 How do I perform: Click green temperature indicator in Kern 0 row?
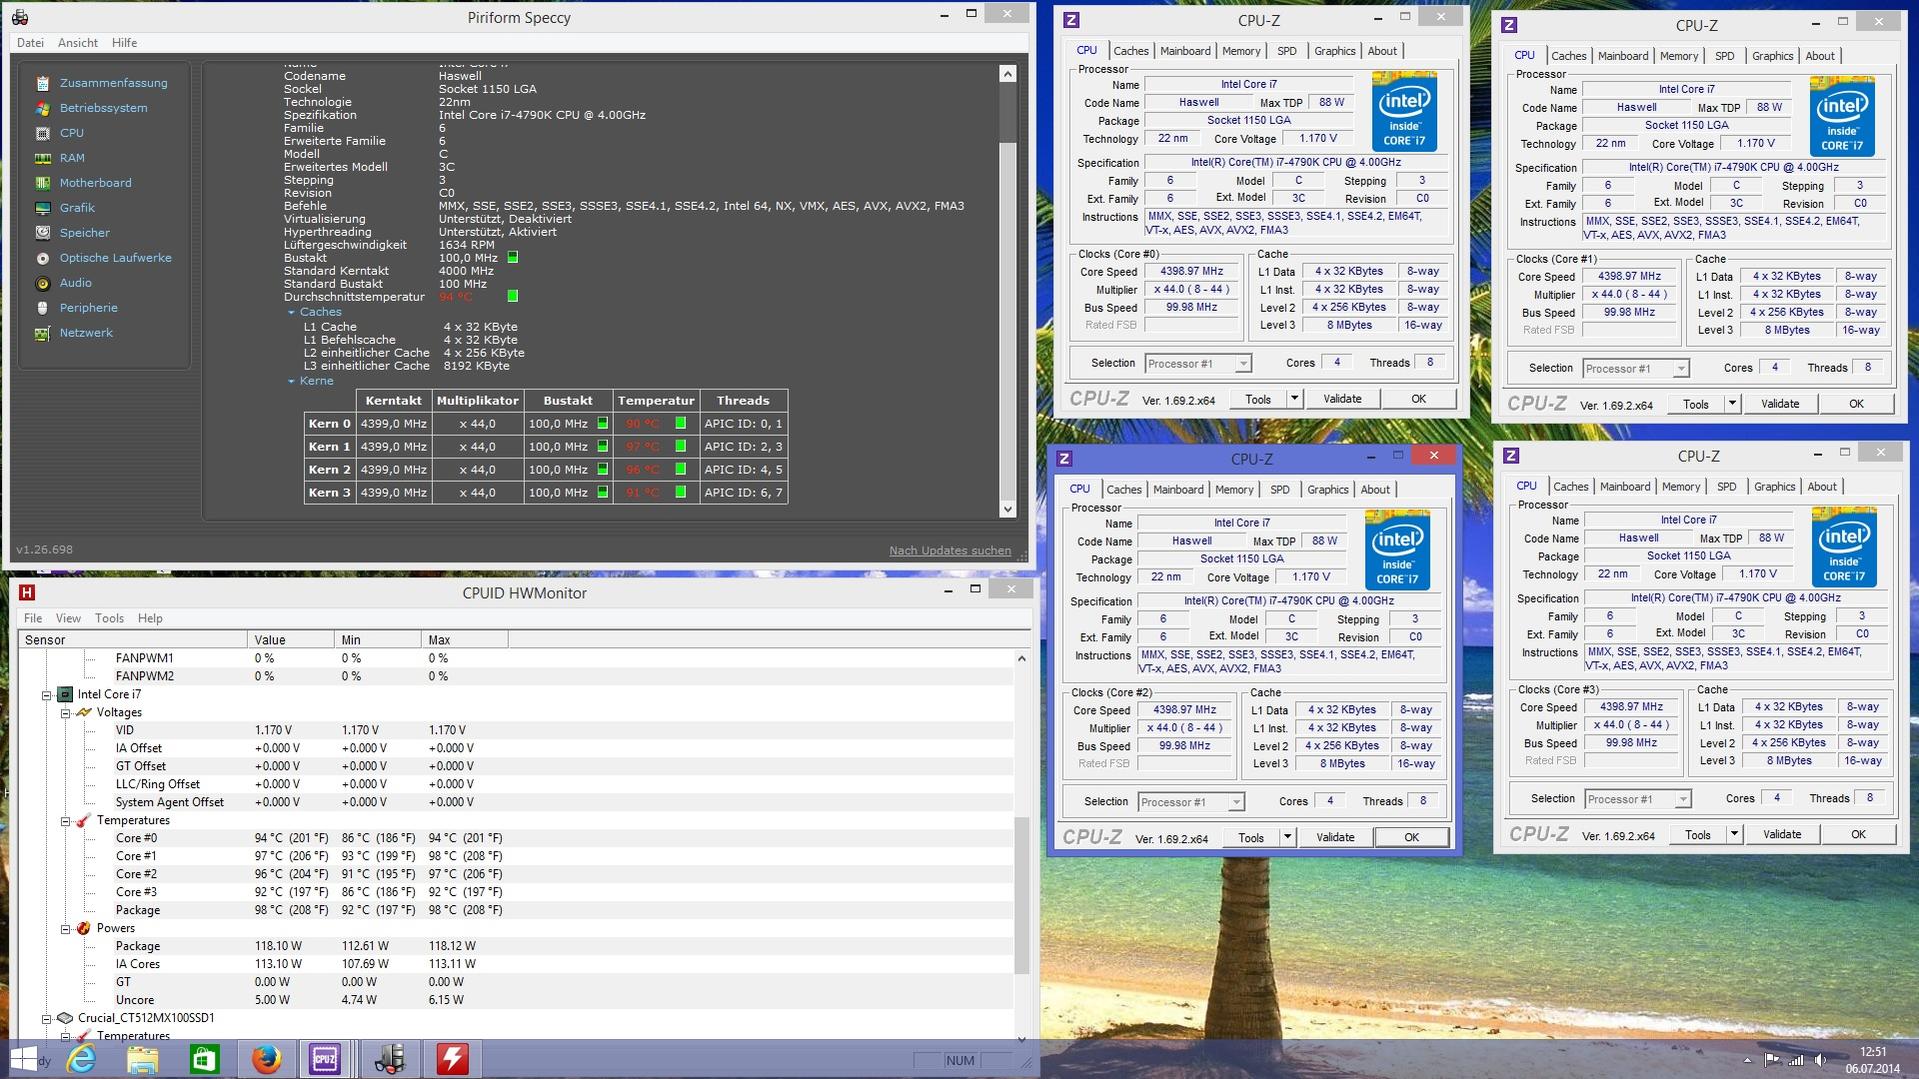pyautogui.click(x=680, y=423)
